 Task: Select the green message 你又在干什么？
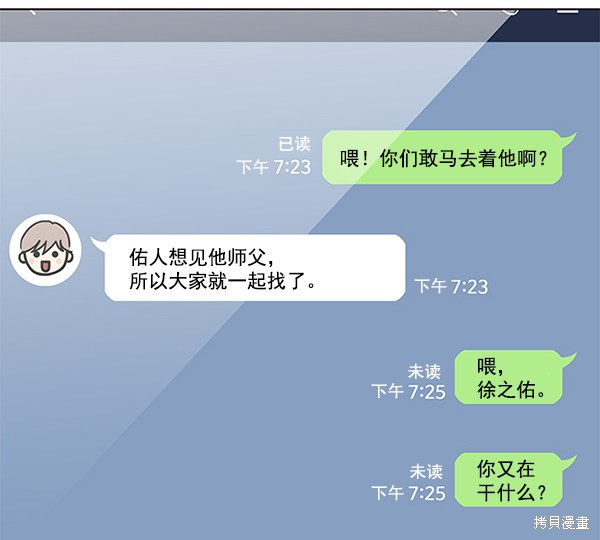point(509,480)
